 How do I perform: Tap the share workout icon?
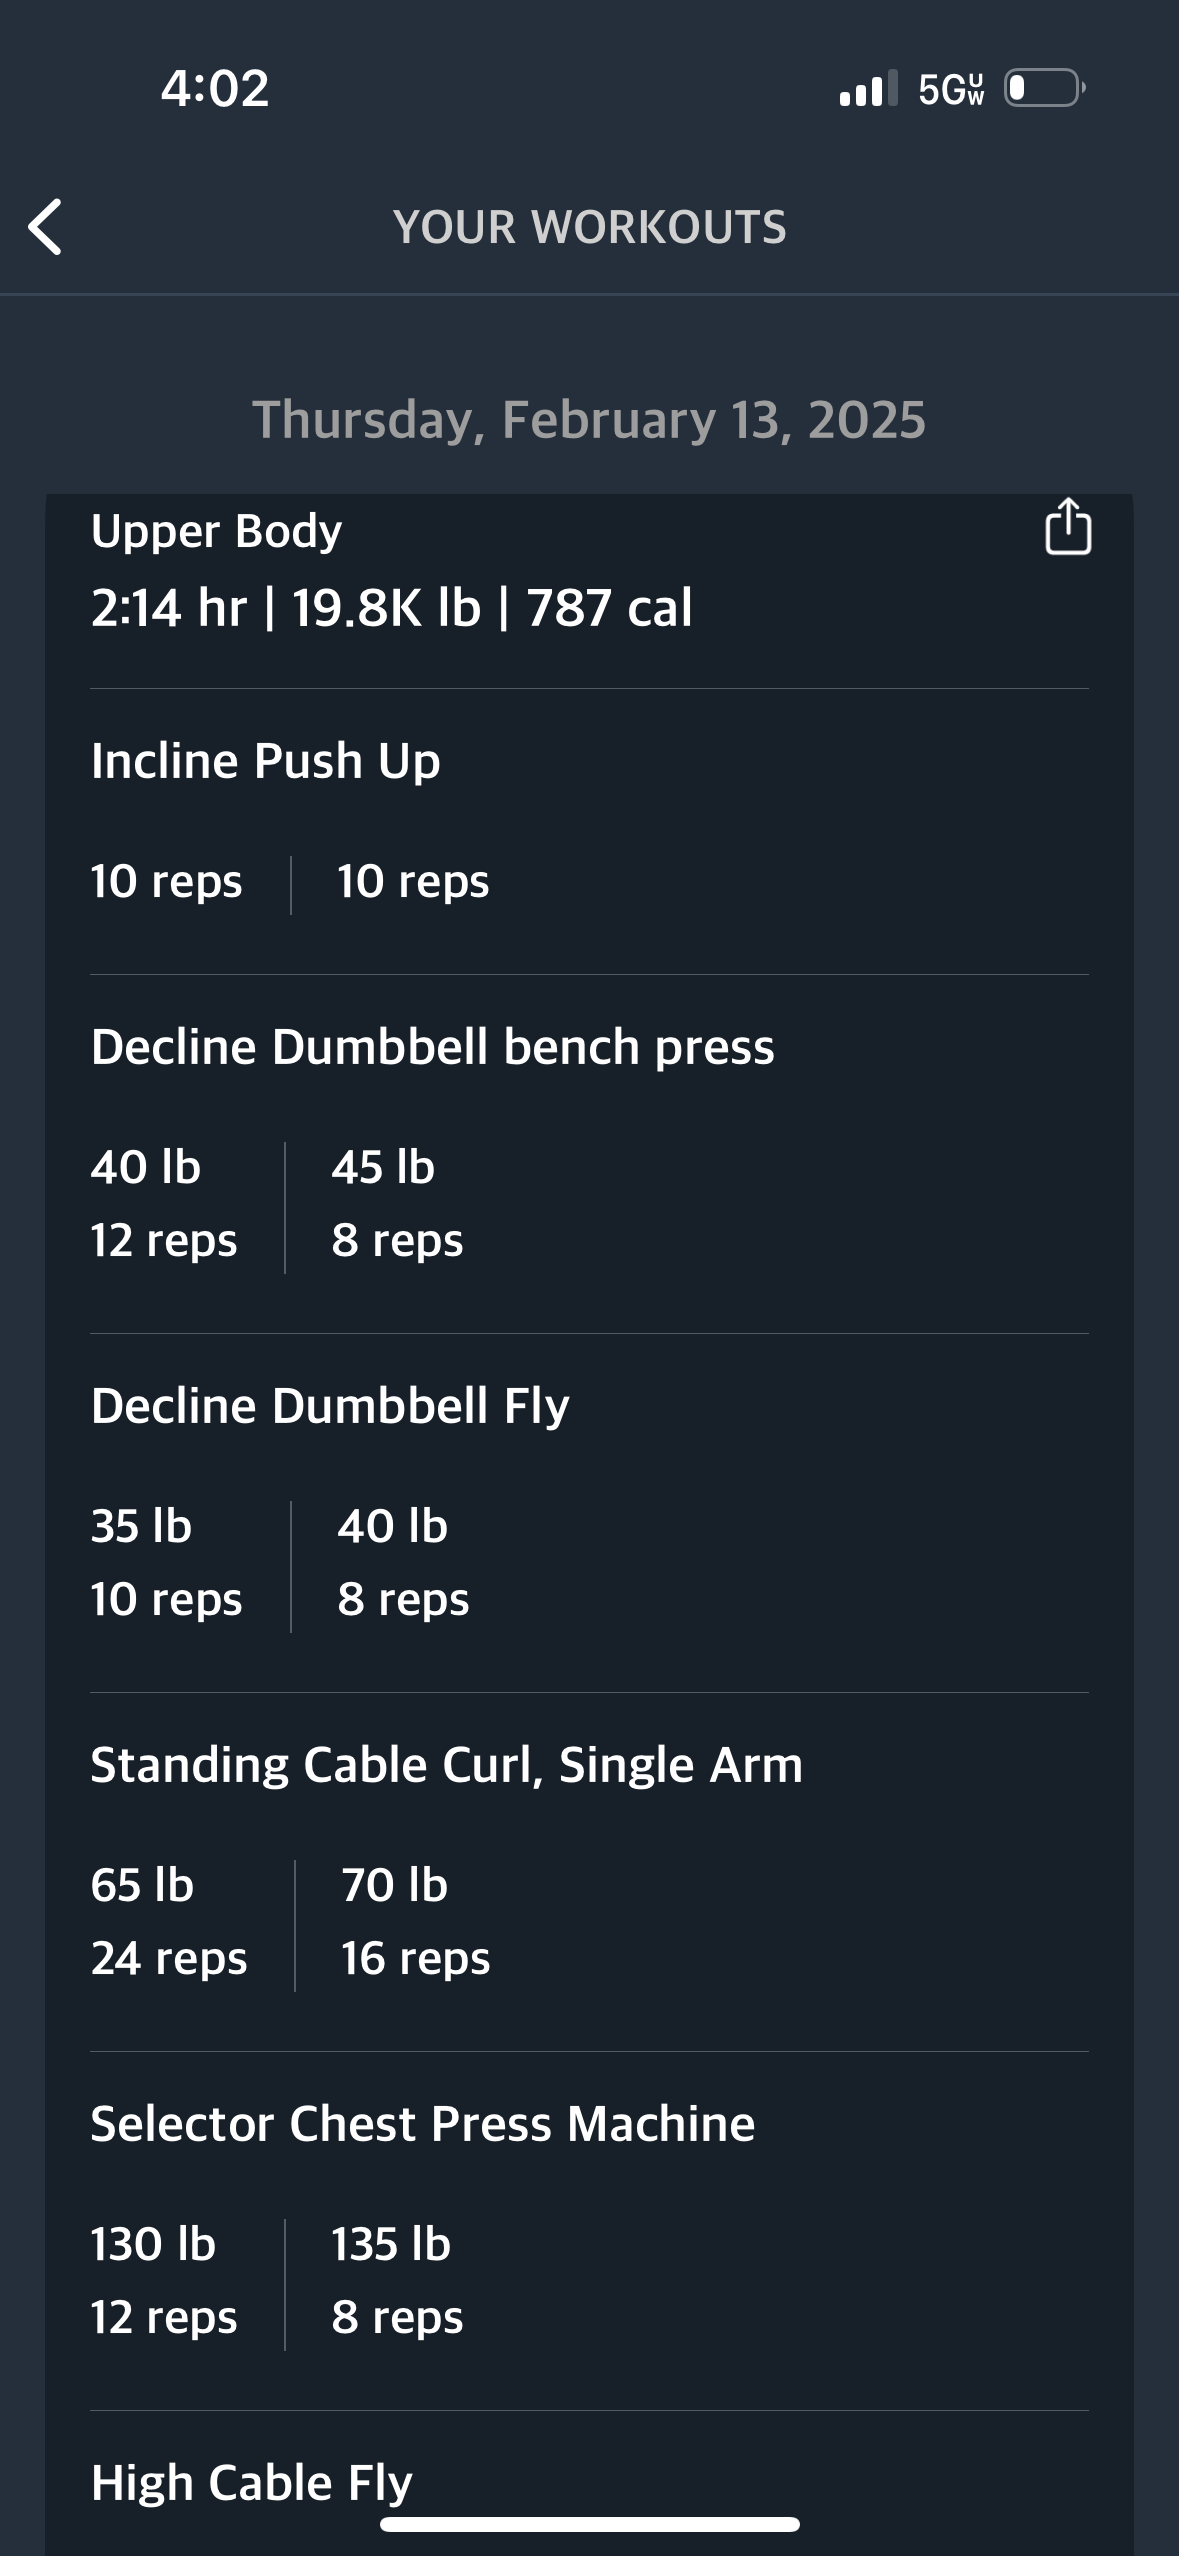tap(1067, 526)
